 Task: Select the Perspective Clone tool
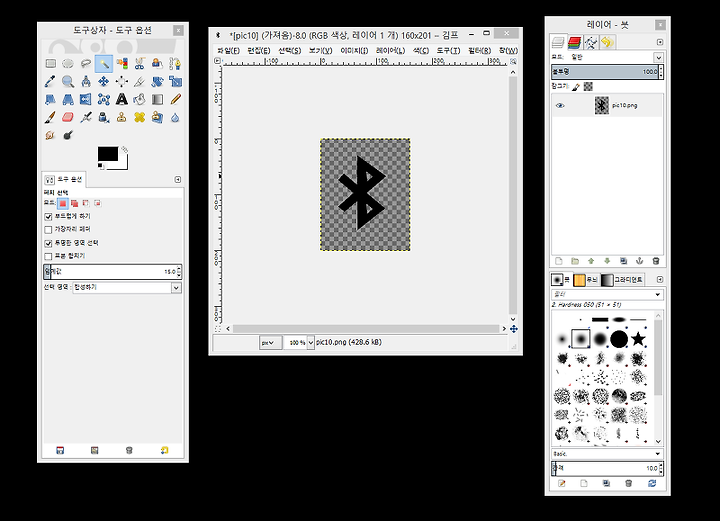click(158, 118)
